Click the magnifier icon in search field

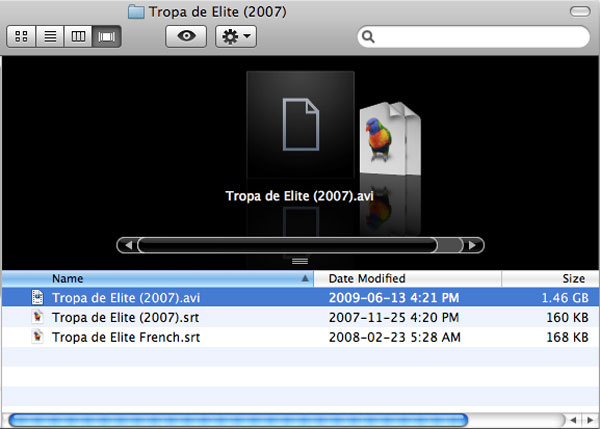pos(368,37)
